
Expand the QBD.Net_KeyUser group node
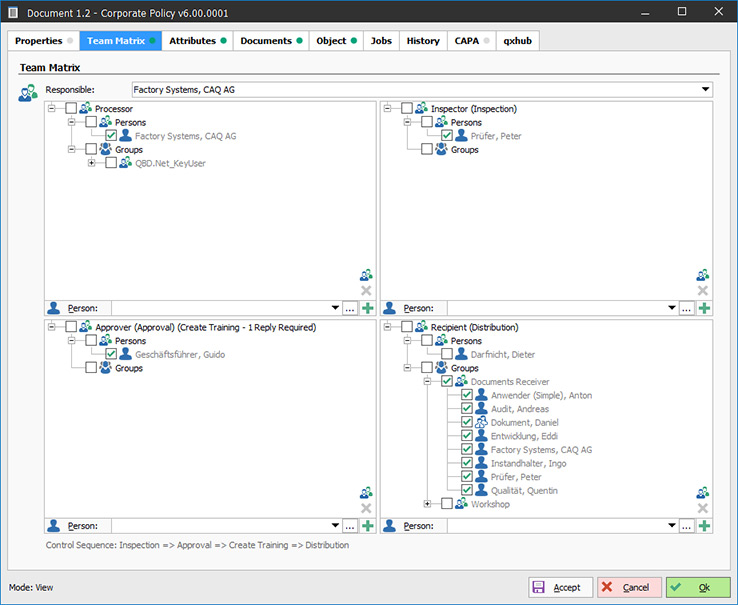point(91,163)
